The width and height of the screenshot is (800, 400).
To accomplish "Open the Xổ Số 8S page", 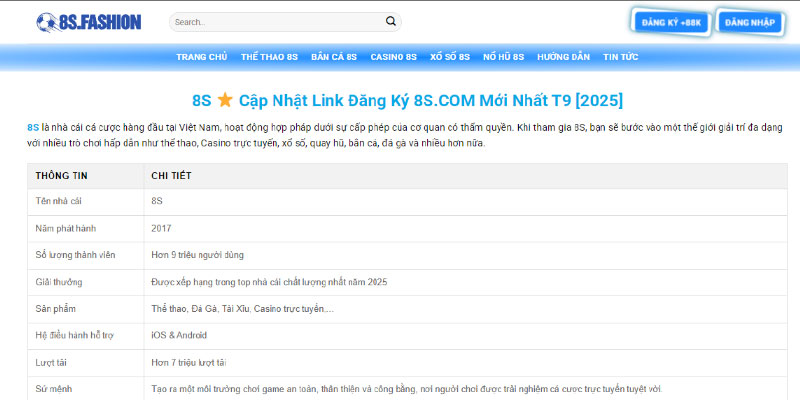I will coord(450,57).
